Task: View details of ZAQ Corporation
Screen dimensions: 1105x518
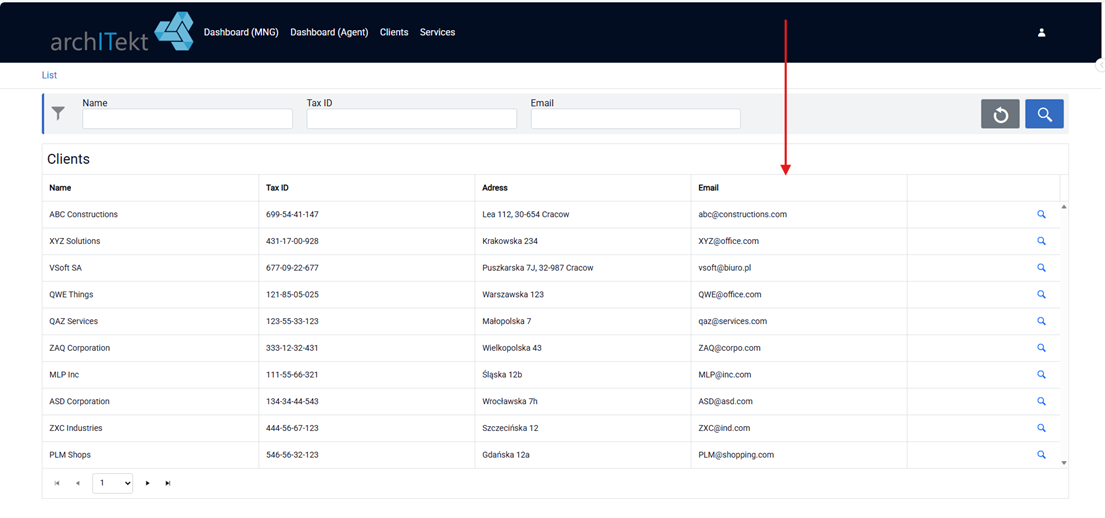Action: tap(1041, 348)
